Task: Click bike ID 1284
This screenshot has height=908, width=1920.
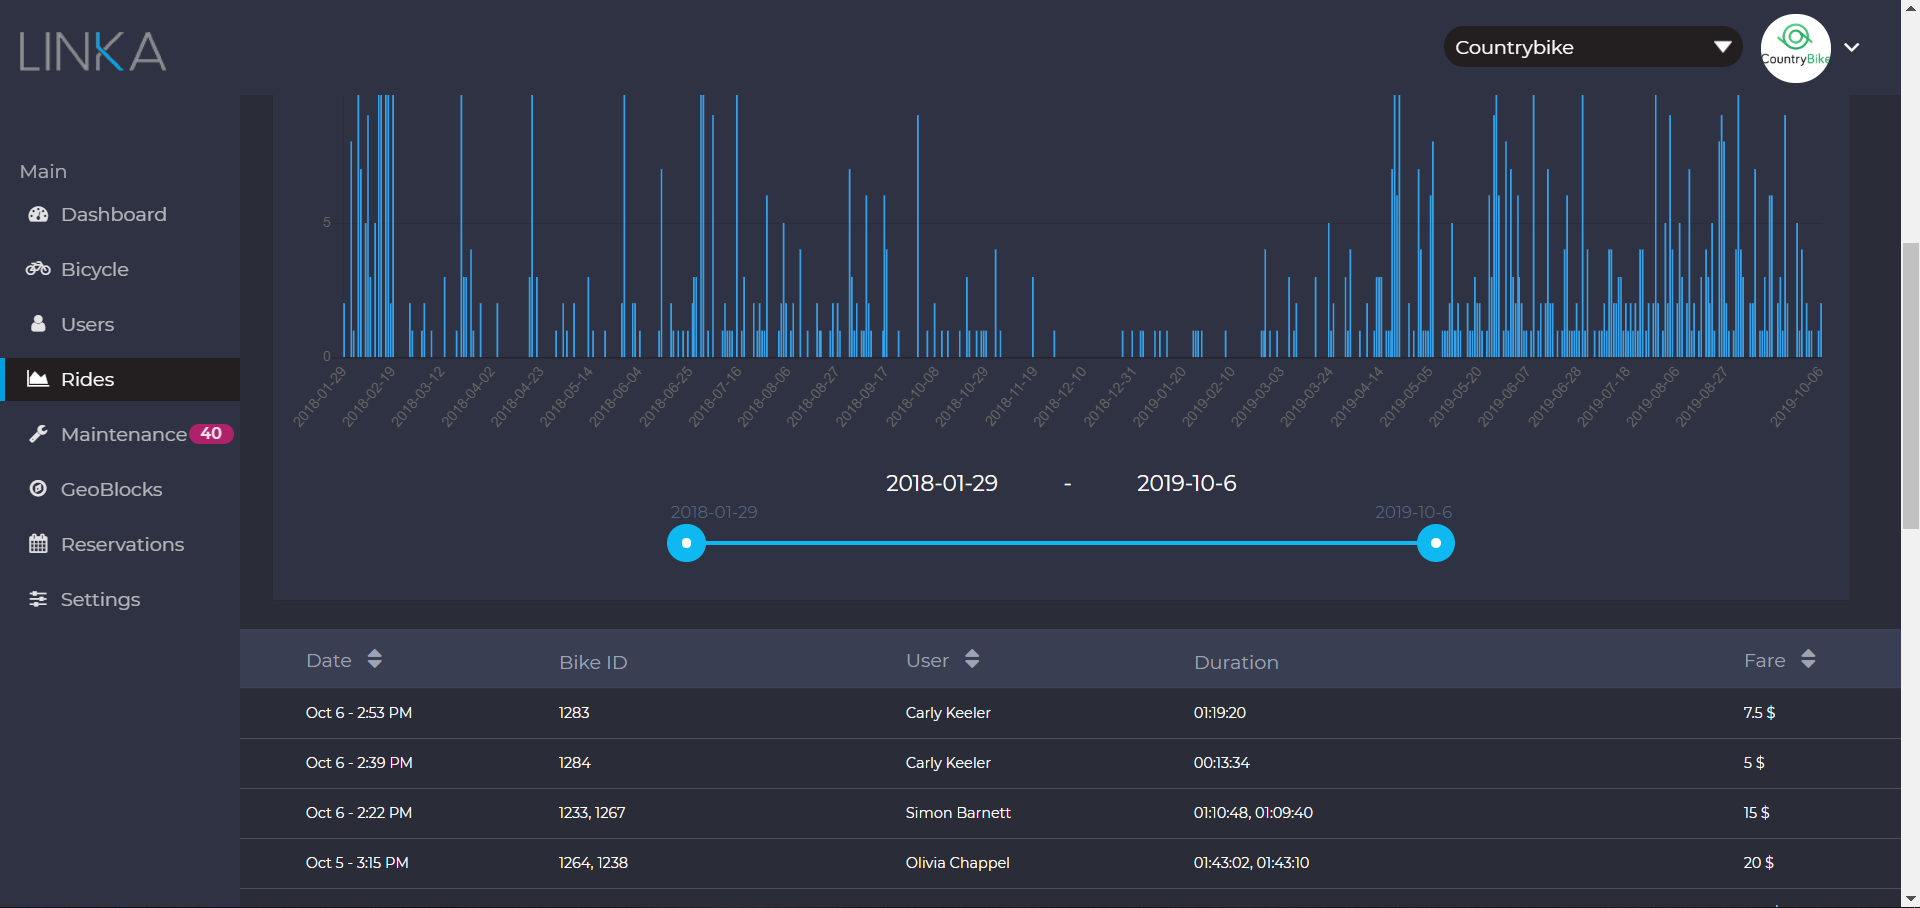Action: (574, 763)
